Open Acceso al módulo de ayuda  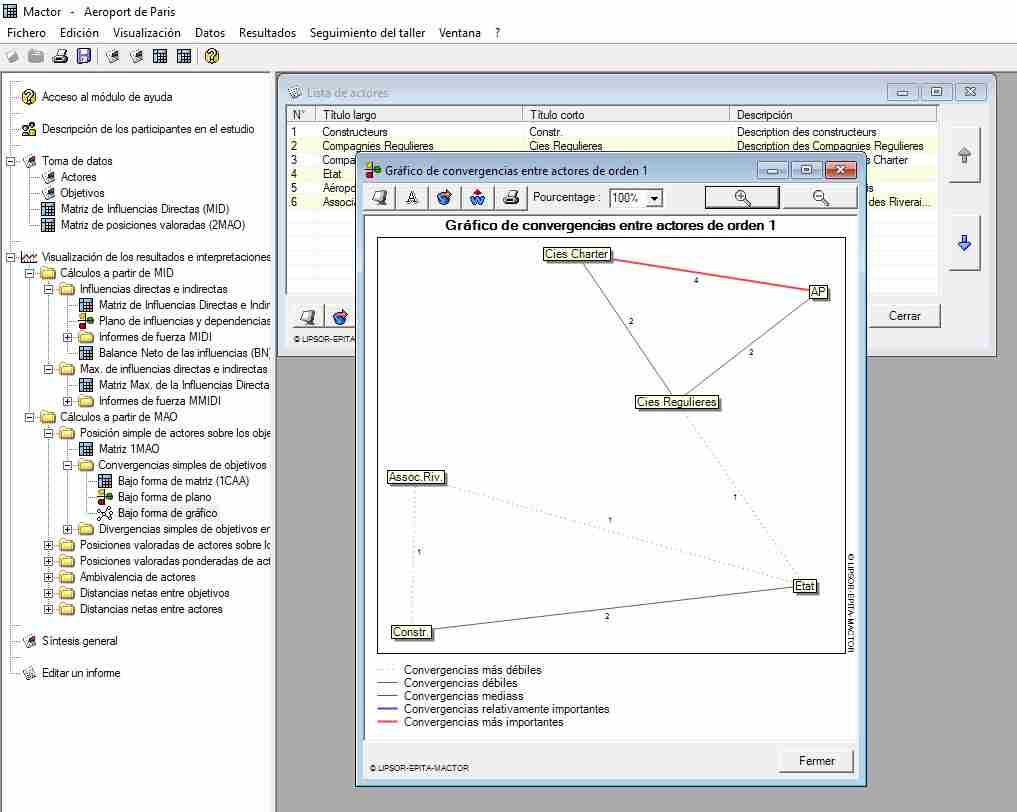tap(107, 97)
